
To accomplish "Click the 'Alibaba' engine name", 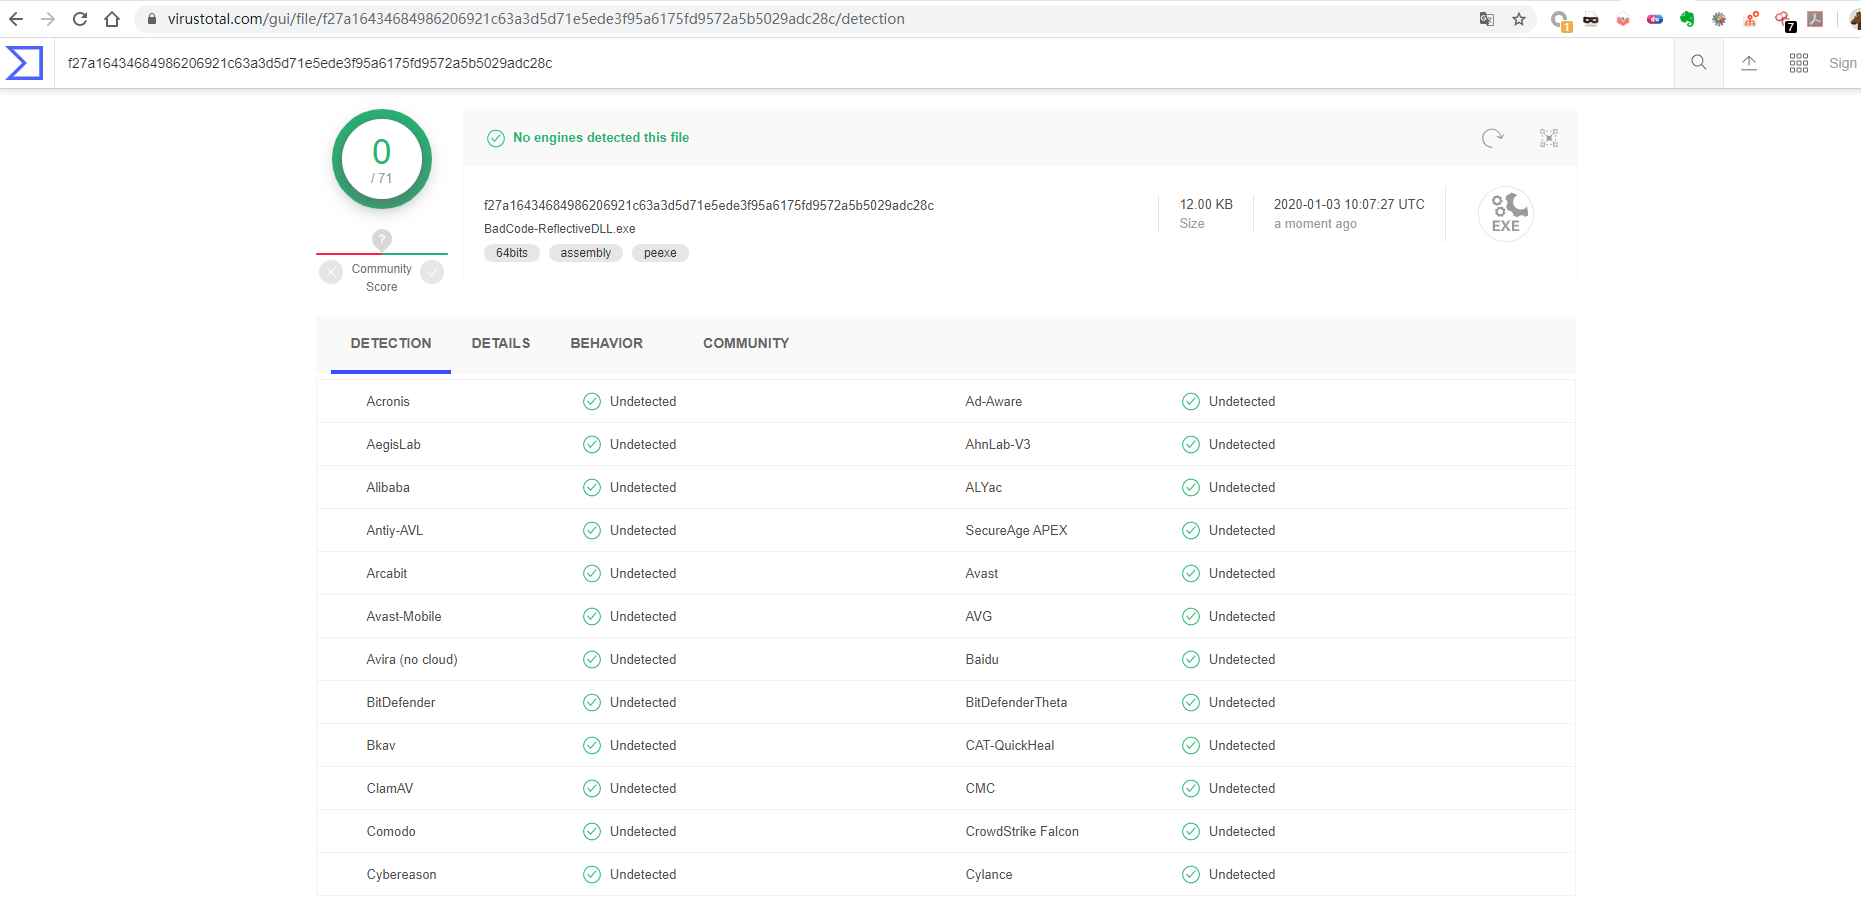I will 388,487.
